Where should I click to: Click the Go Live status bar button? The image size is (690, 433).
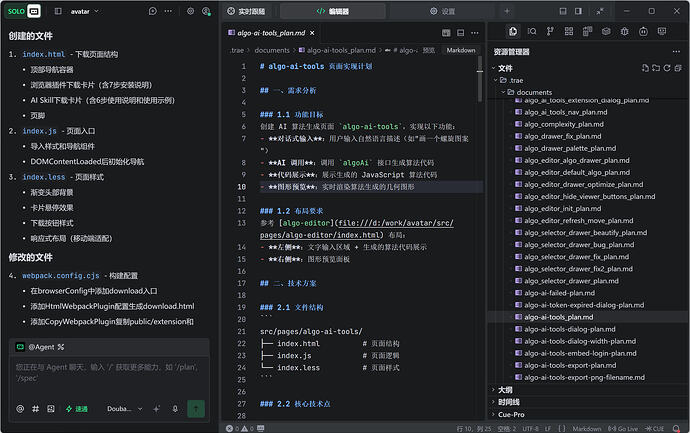point(623,428)
